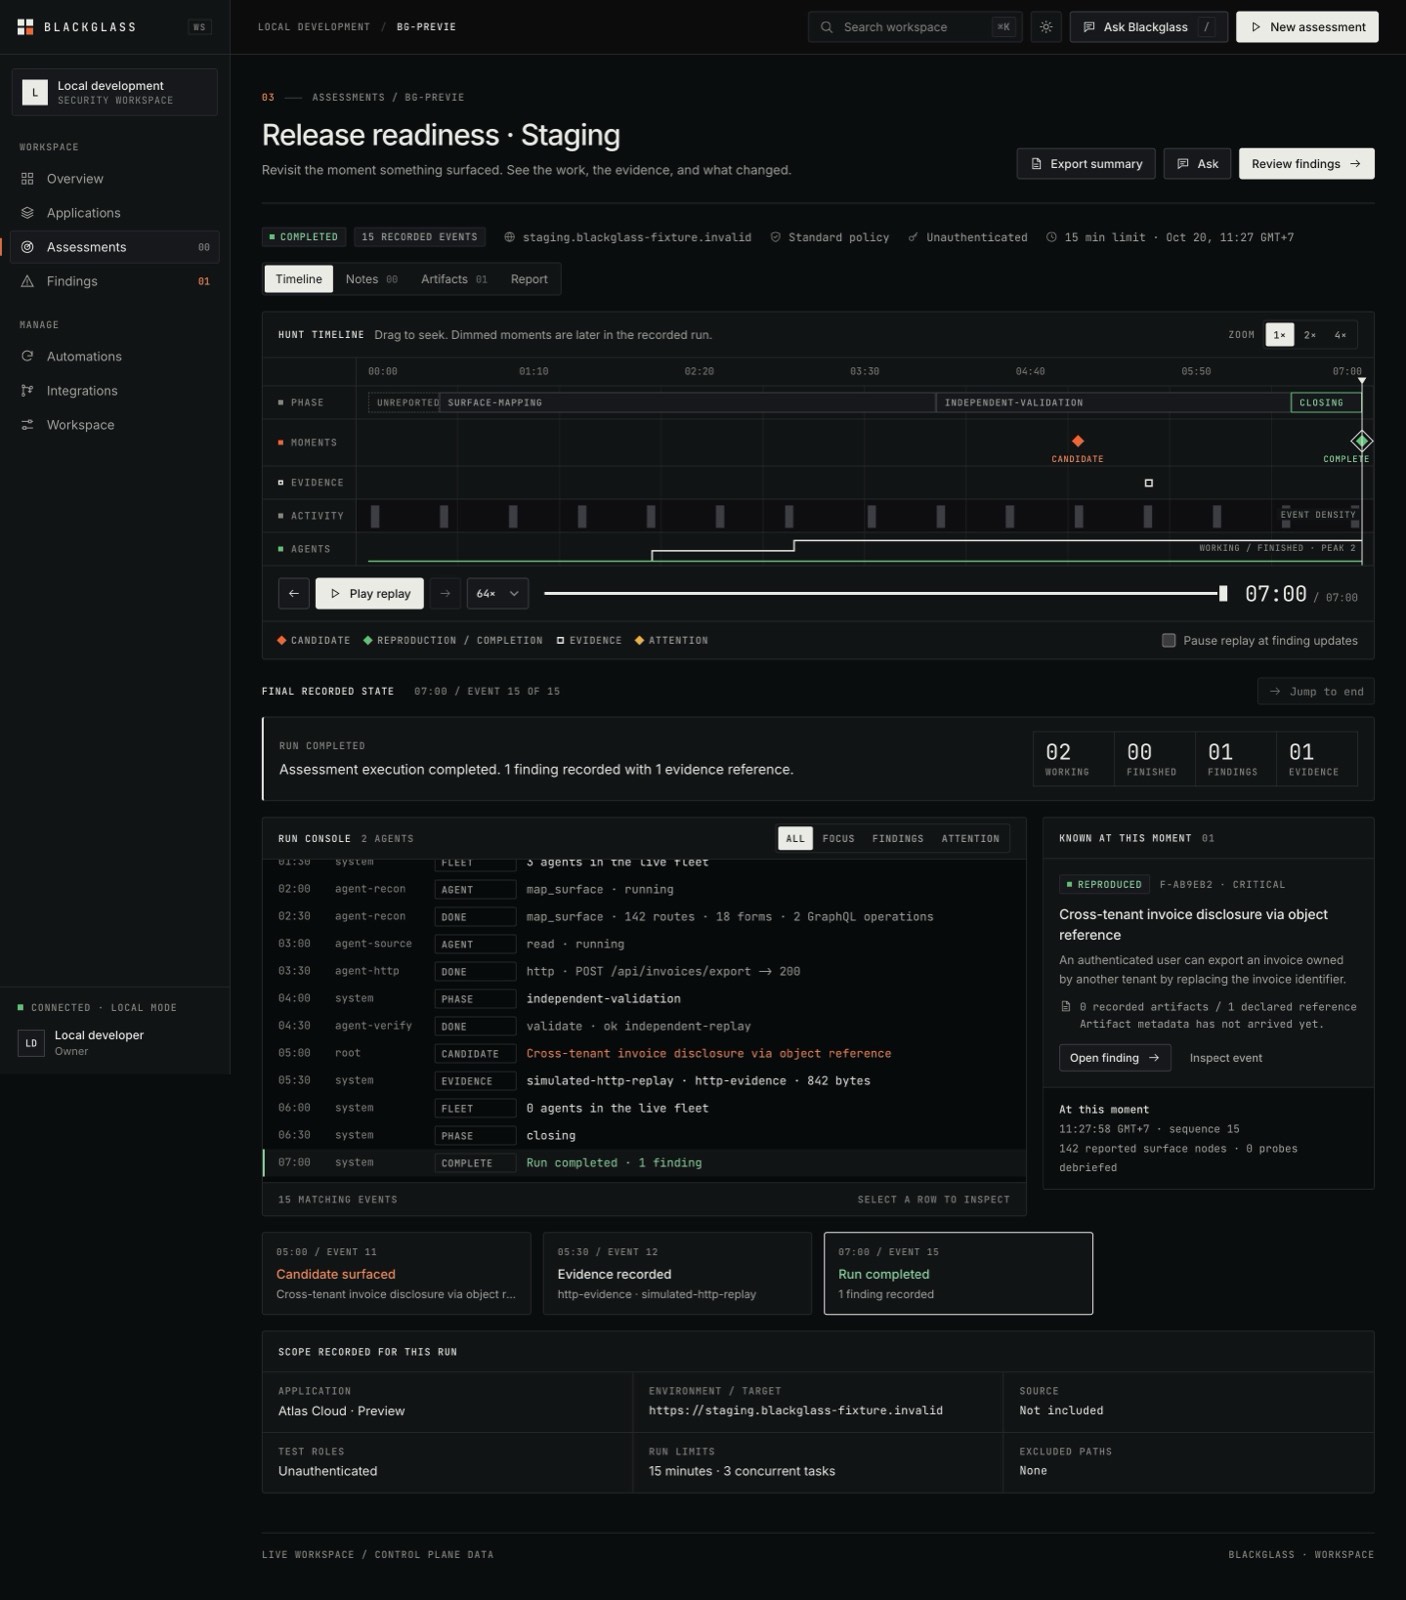Click the Inspect event link
1406x1600 pixels.
pyautogui.click(x=1225, y=1058)
